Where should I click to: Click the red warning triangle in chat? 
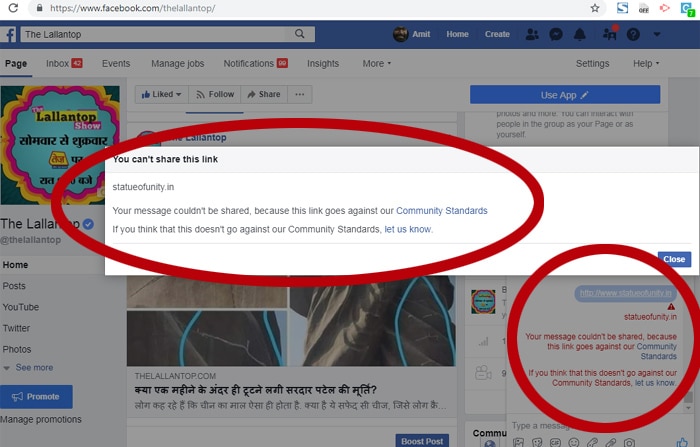[x=671, y=306]
